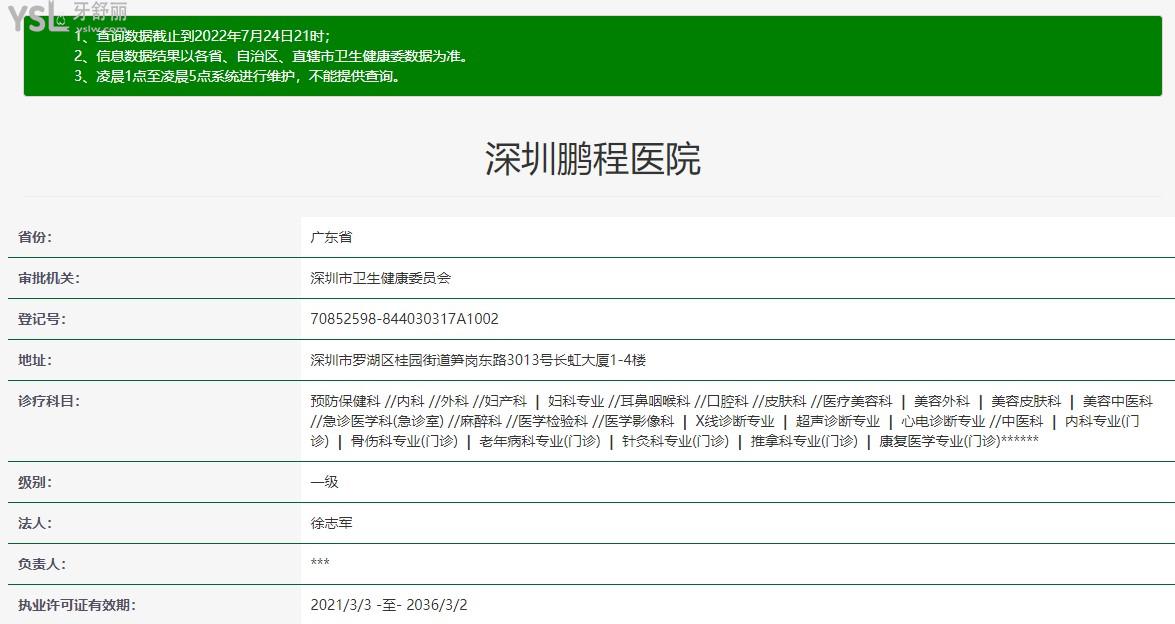Viewport: 1175px width, 624px height.
Task: Click the 推拿科专业(门诊) entry
Action: 804,442
